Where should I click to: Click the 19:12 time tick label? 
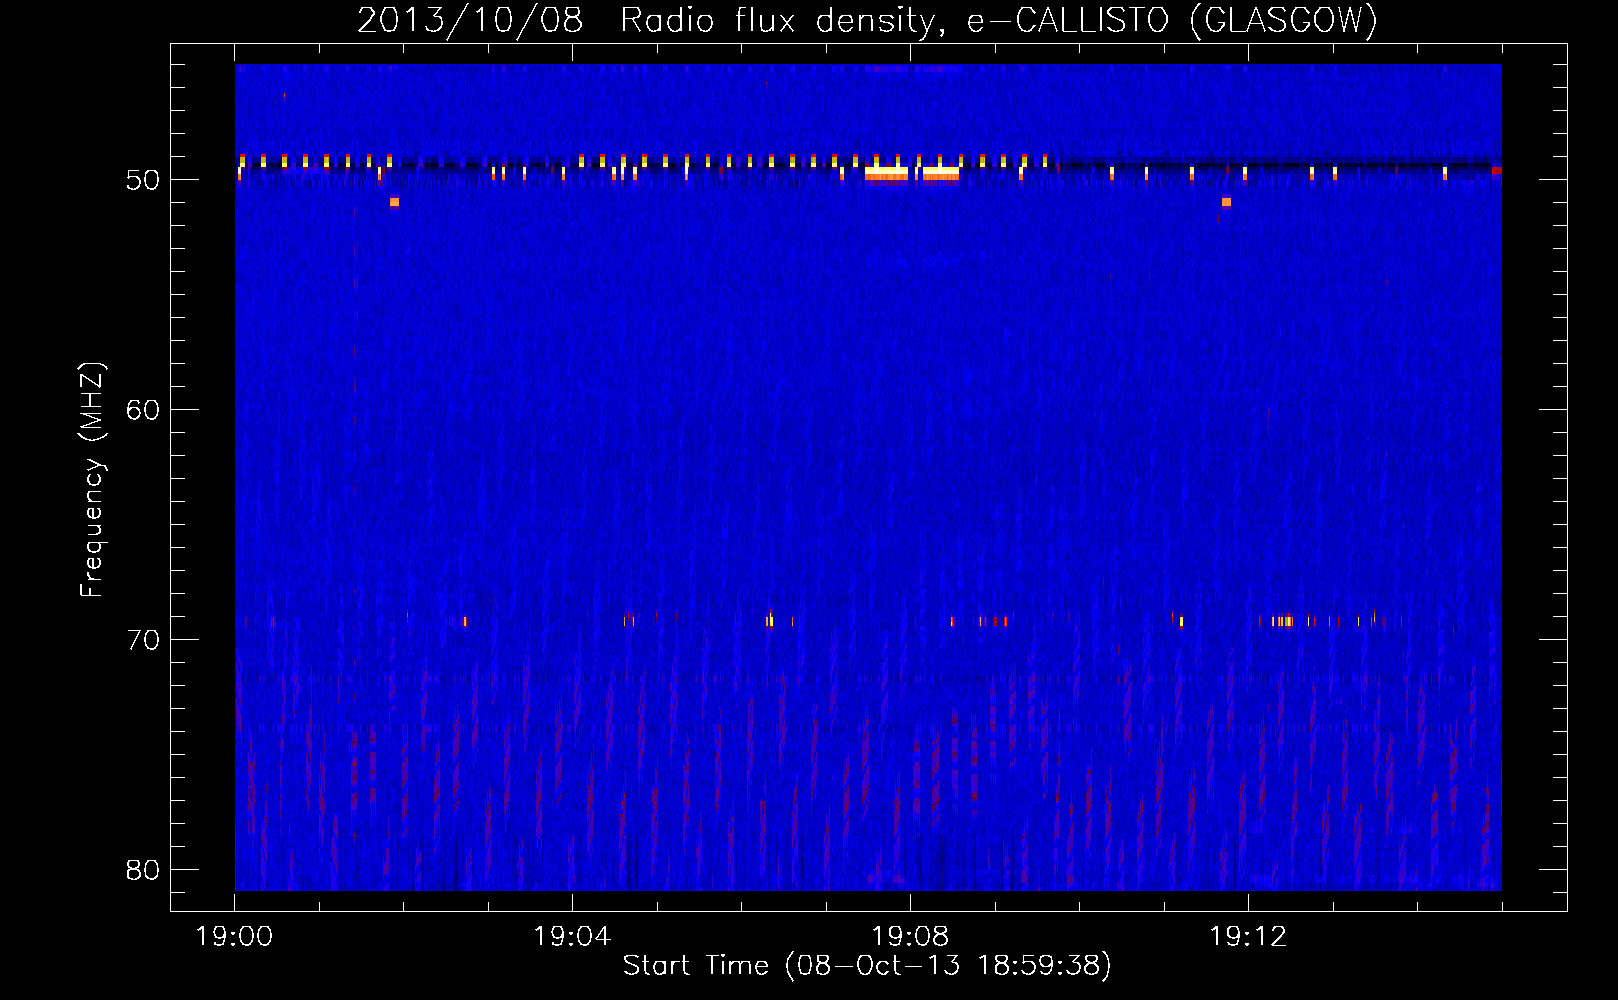click(1248, 937)
